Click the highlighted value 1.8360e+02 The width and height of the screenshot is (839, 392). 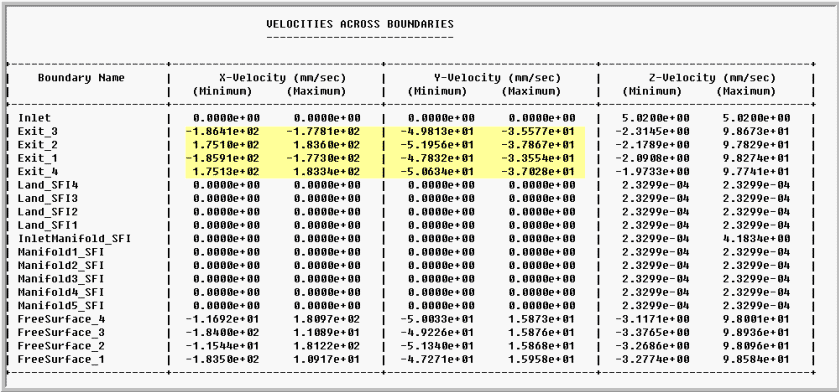tap(327, 145)
